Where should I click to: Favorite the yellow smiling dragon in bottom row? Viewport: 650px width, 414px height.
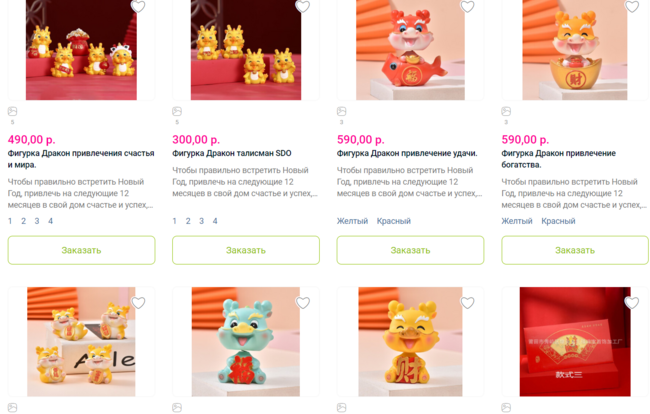pyautogui.click(x=467, y=303)
